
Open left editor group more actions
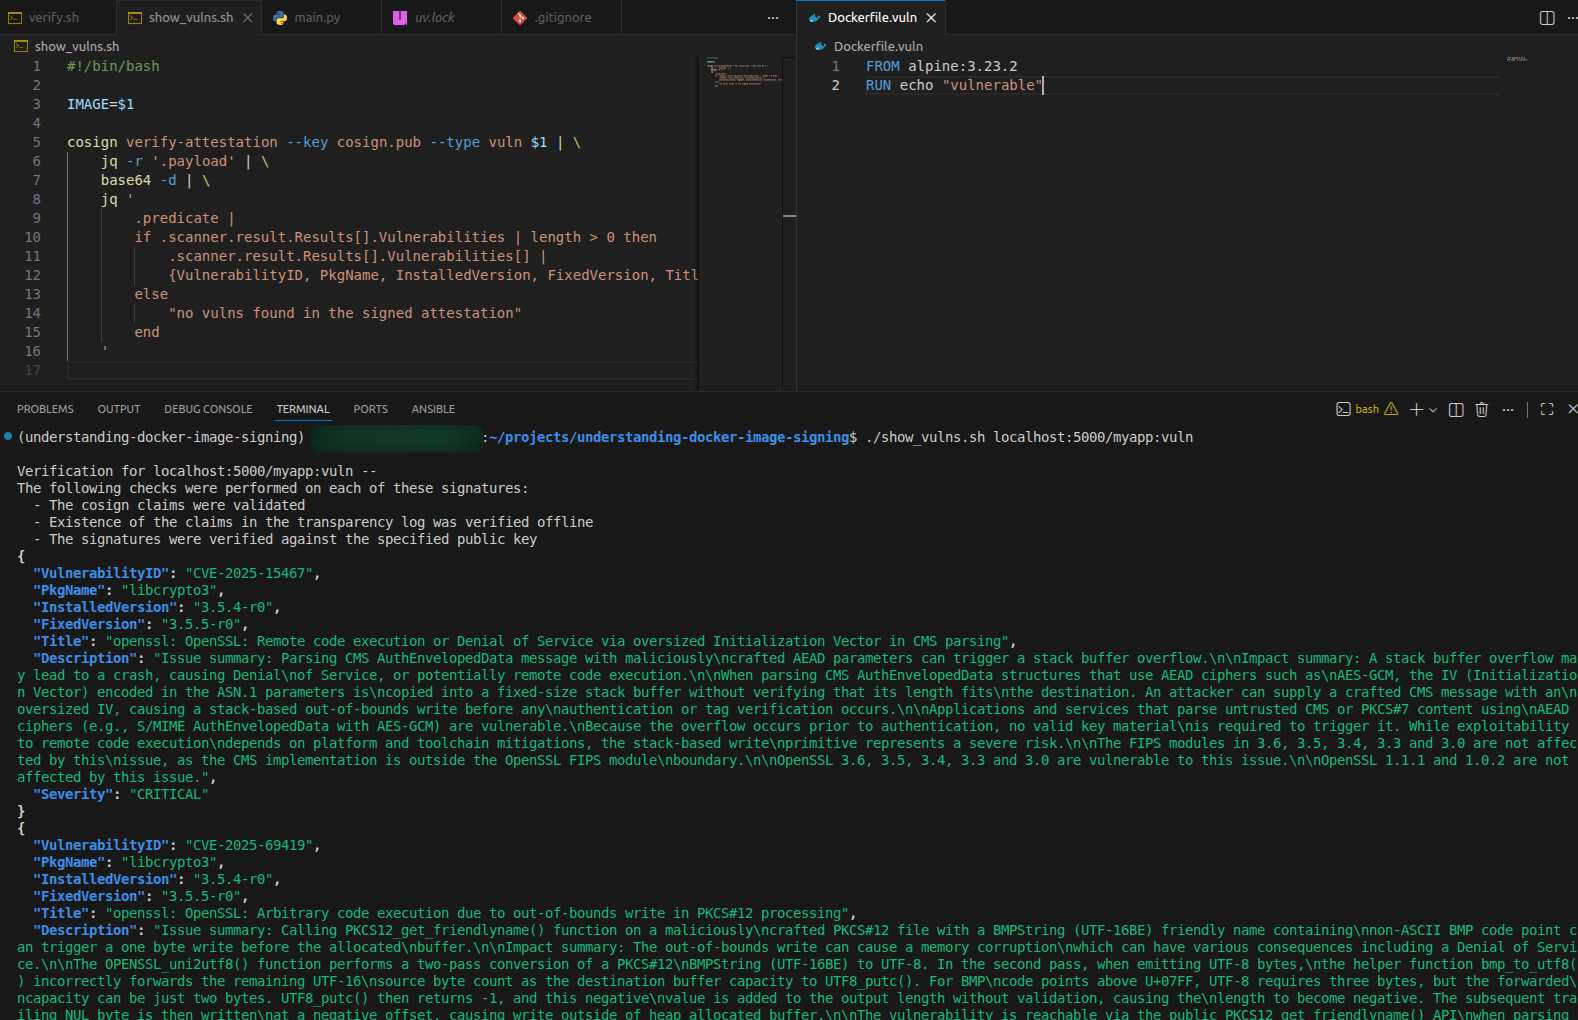[773, 18]
